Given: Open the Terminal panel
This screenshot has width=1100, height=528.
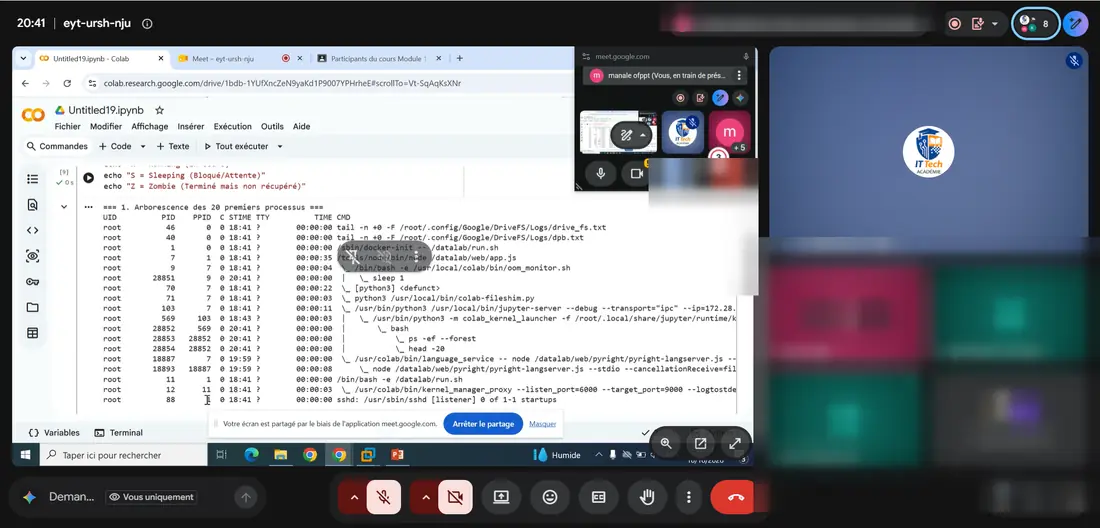Looking at the screenshot, I should [119, 433].
